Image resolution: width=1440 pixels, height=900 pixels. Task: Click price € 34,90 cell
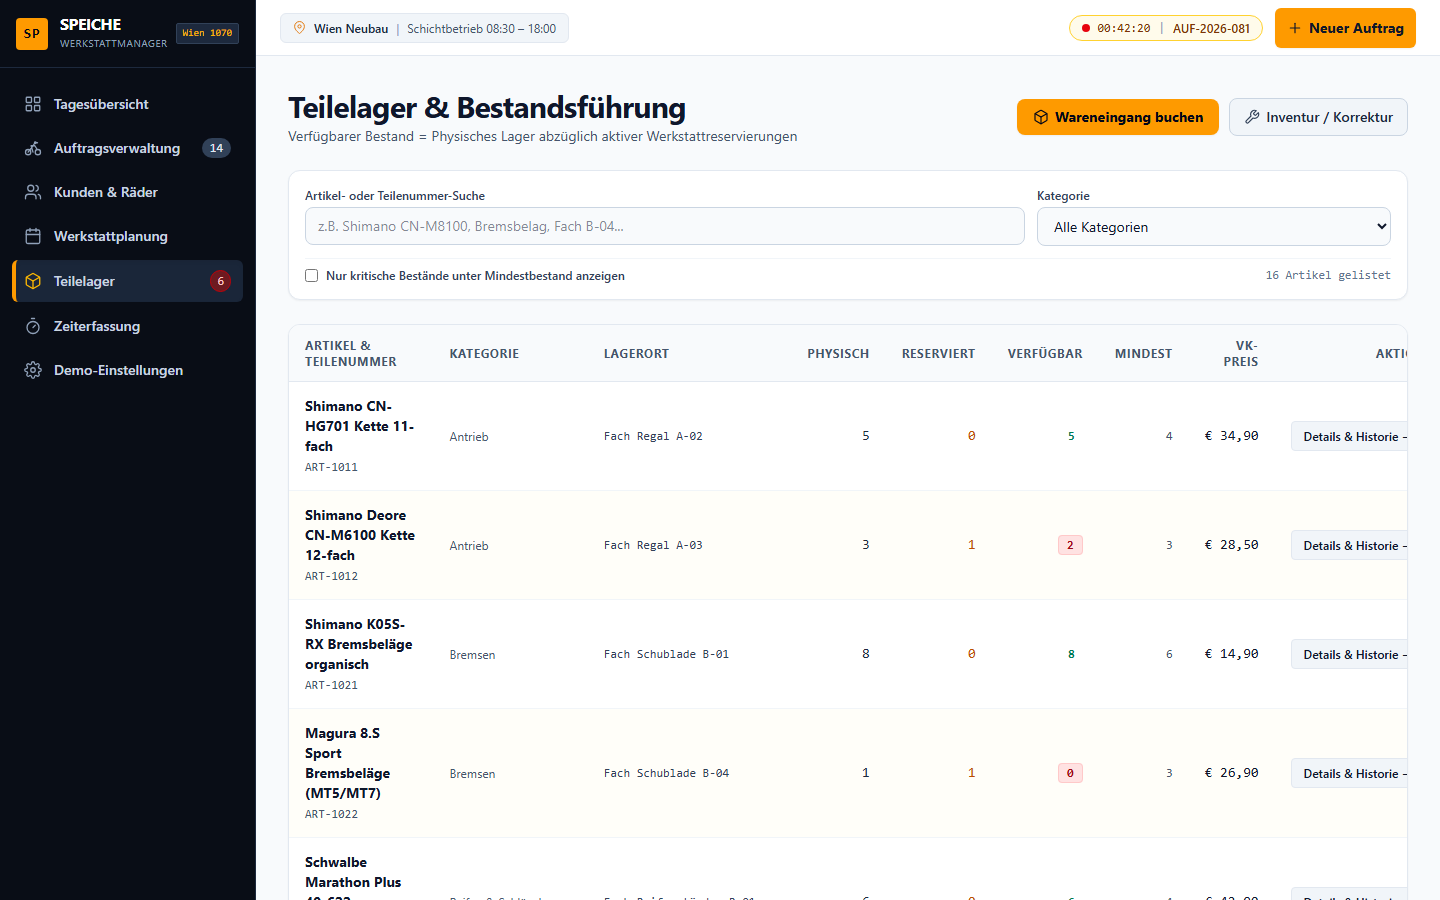(1231, 436)
